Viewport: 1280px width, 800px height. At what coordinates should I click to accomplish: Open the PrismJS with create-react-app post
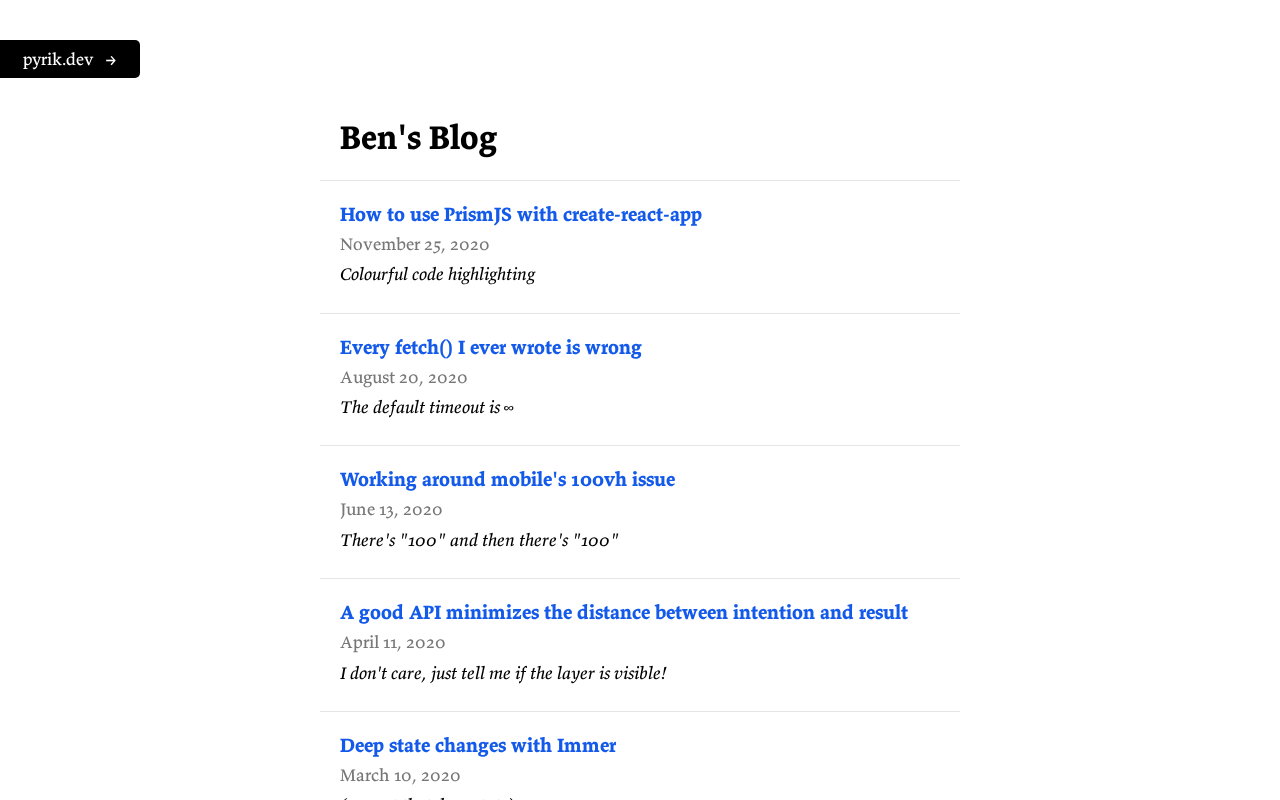pos(520,215)
